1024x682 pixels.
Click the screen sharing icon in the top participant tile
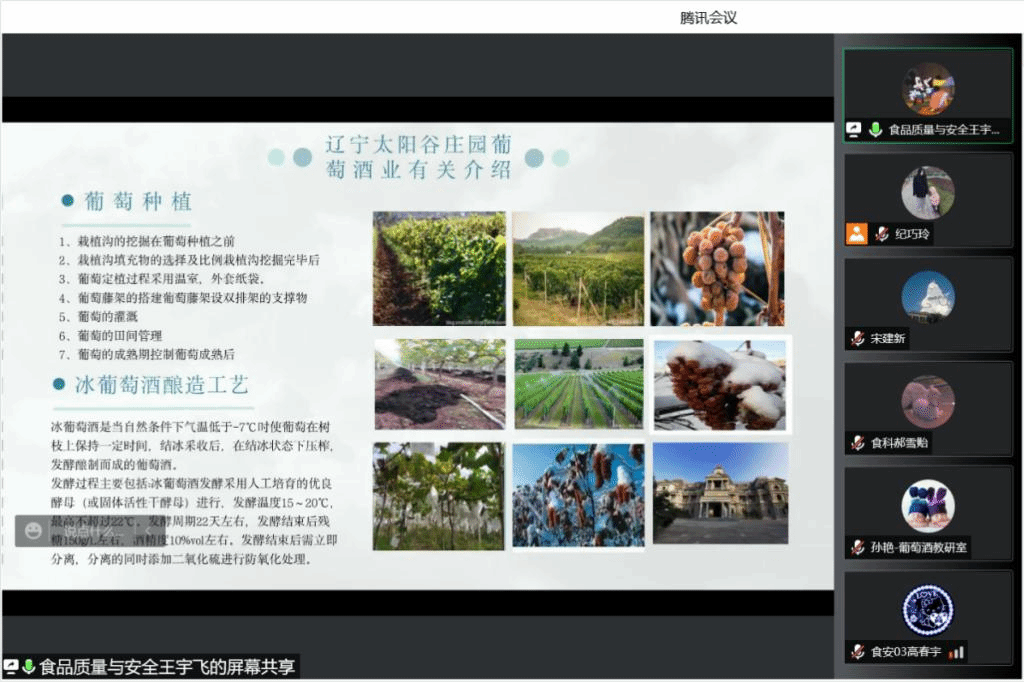tap(854, 130)
